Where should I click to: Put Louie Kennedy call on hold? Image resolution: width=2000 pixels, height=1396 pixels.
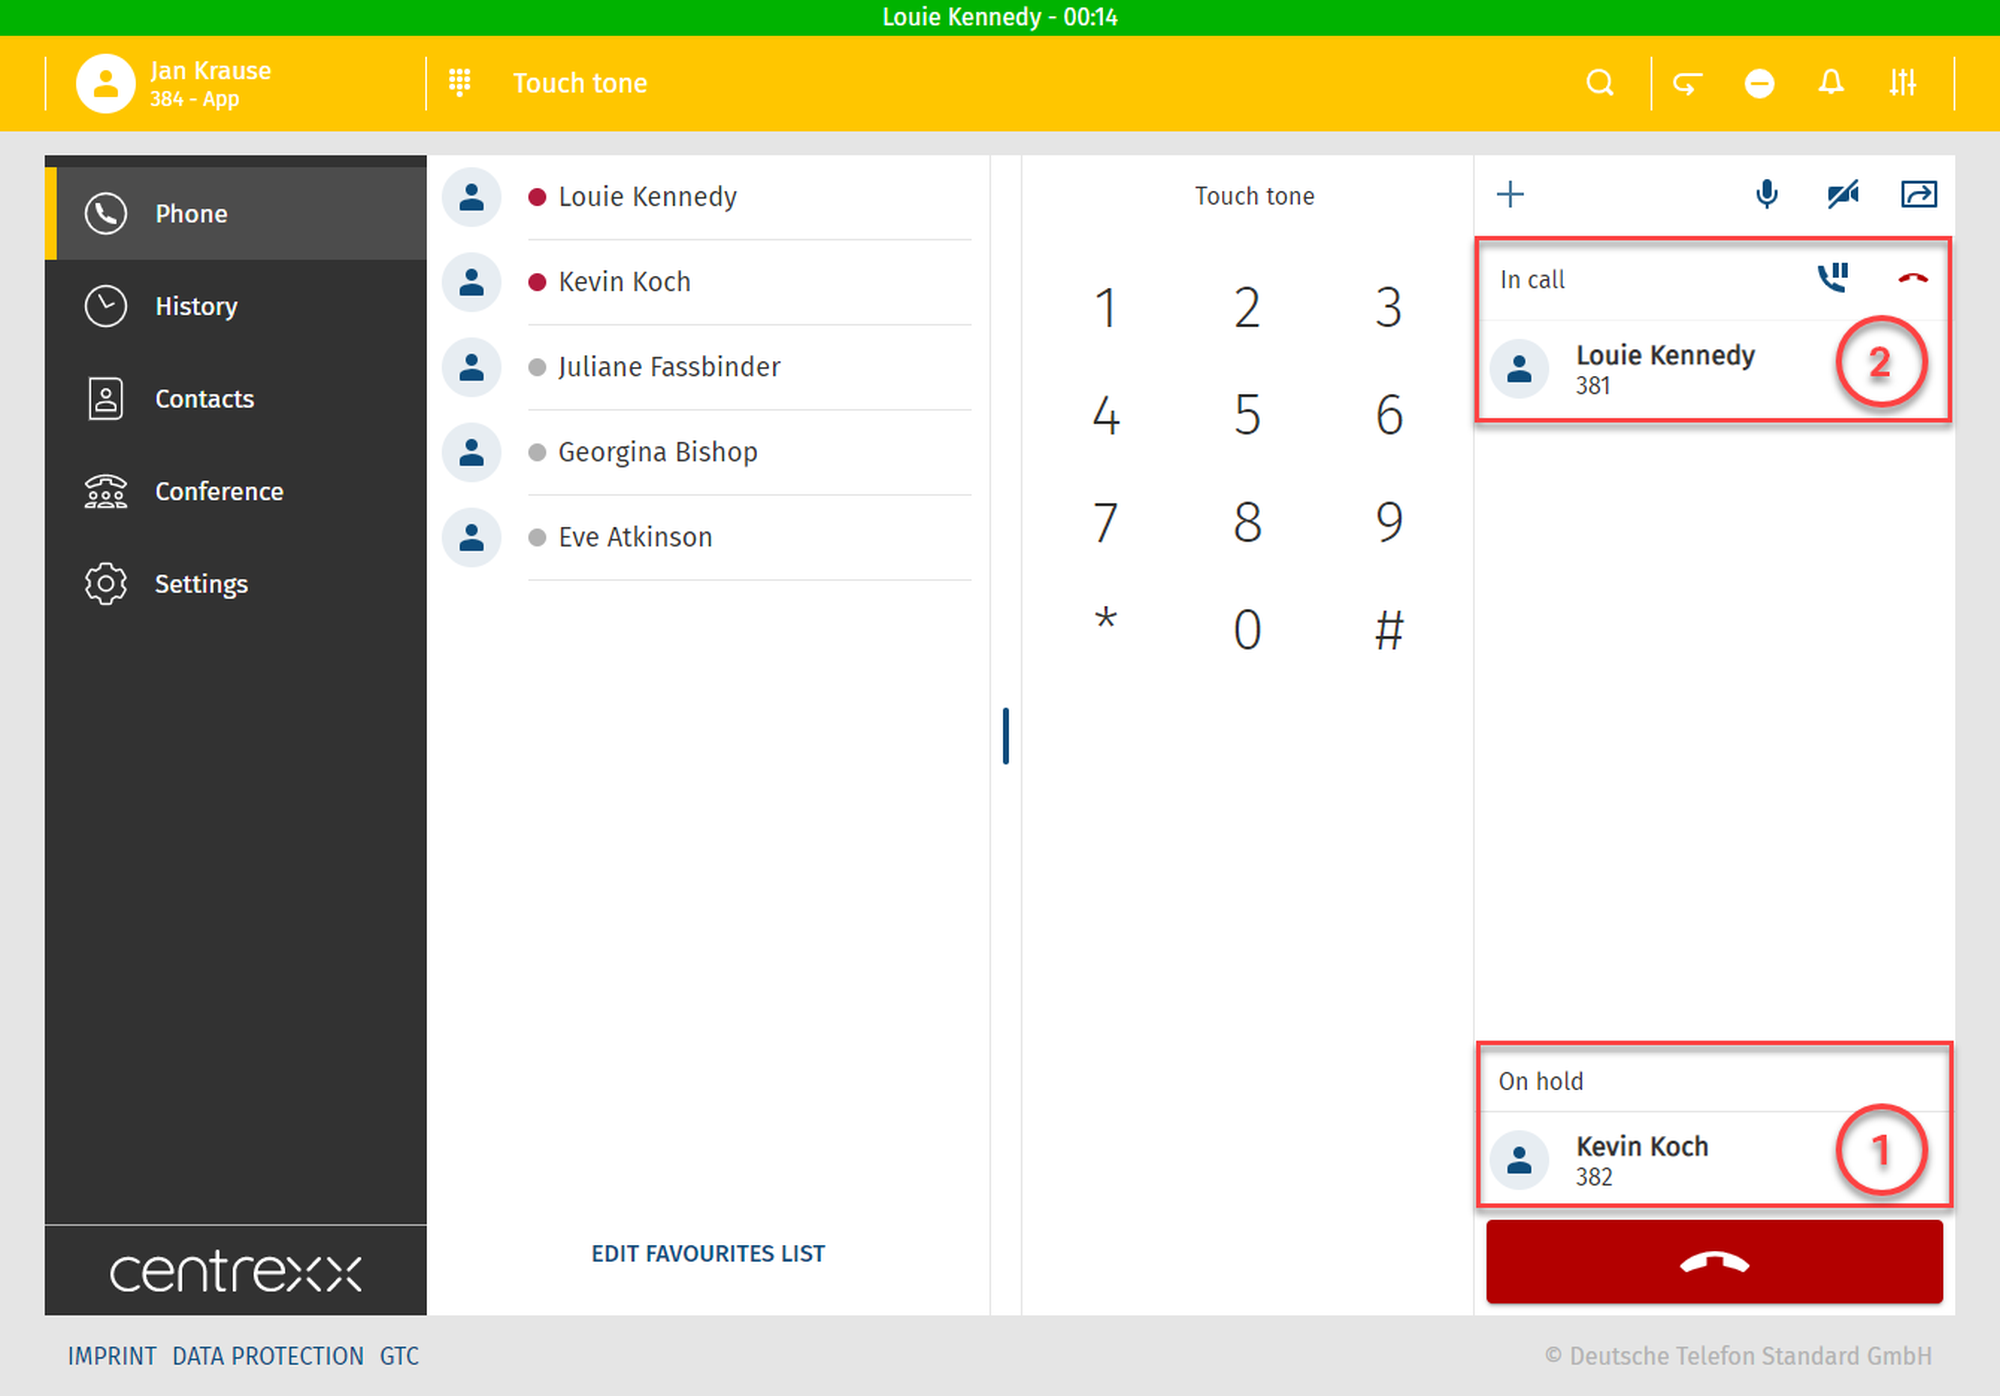coord(1832,278)
